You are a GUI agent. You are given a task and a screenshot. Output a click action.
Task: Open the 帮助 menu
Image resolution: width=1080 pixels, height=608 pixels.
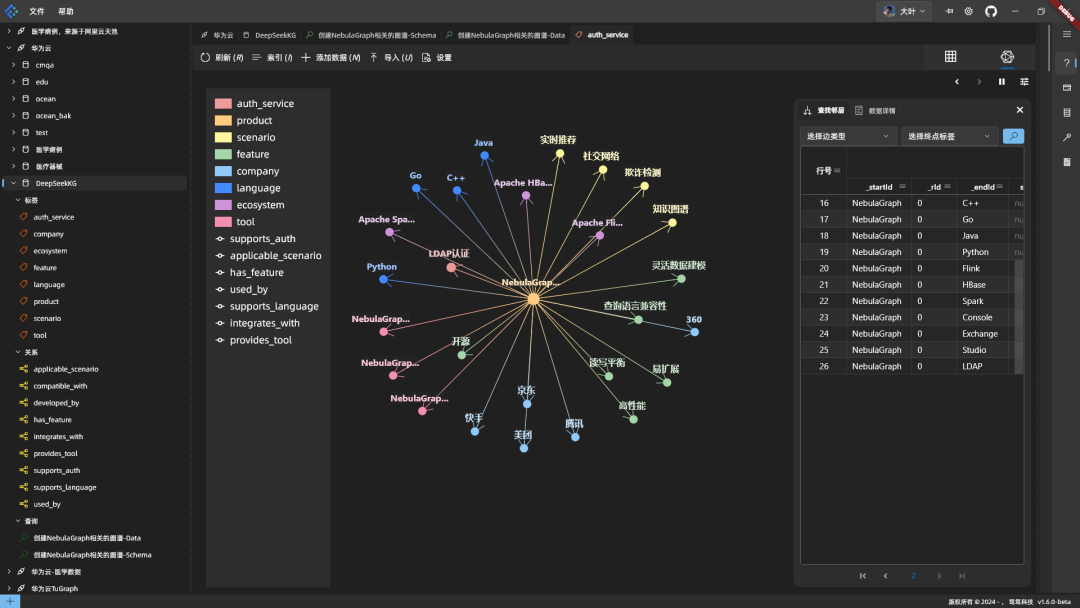(65, 11)
